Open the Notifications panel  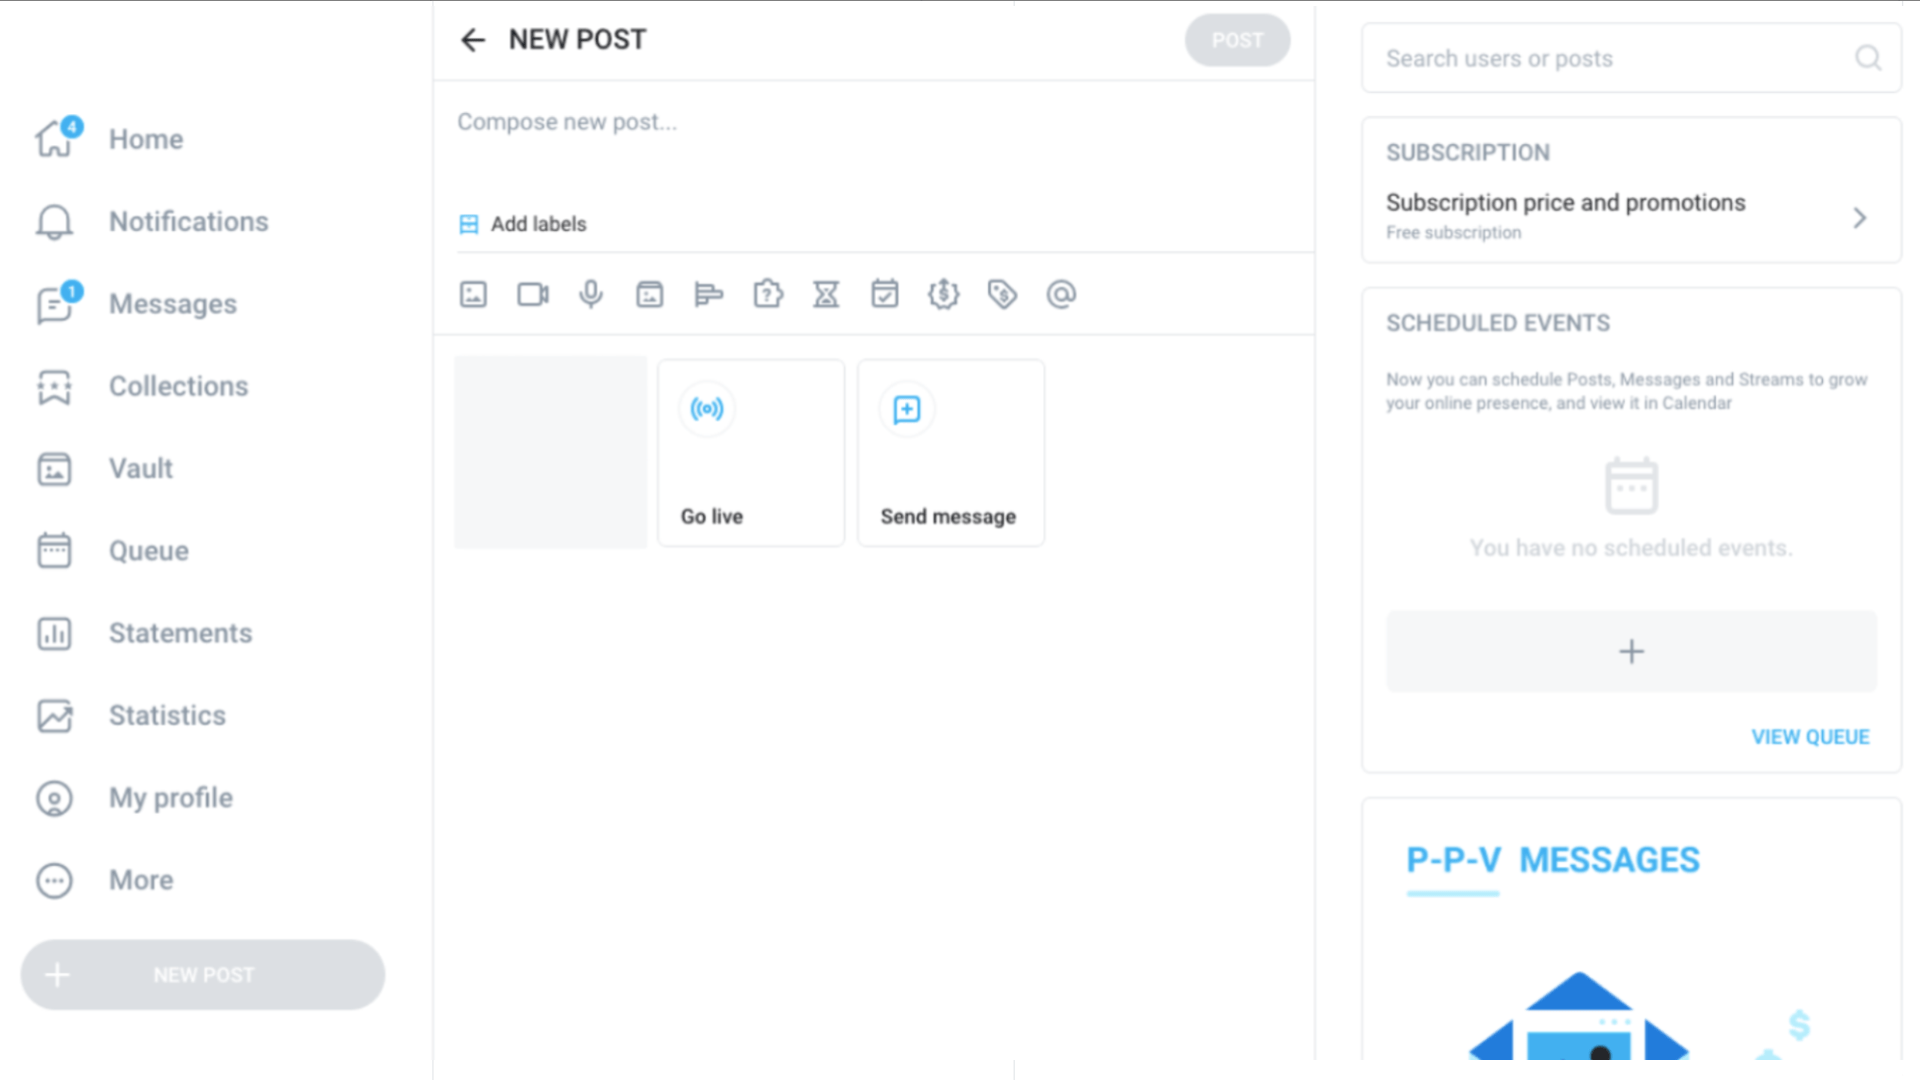click(x=189, y=222)
